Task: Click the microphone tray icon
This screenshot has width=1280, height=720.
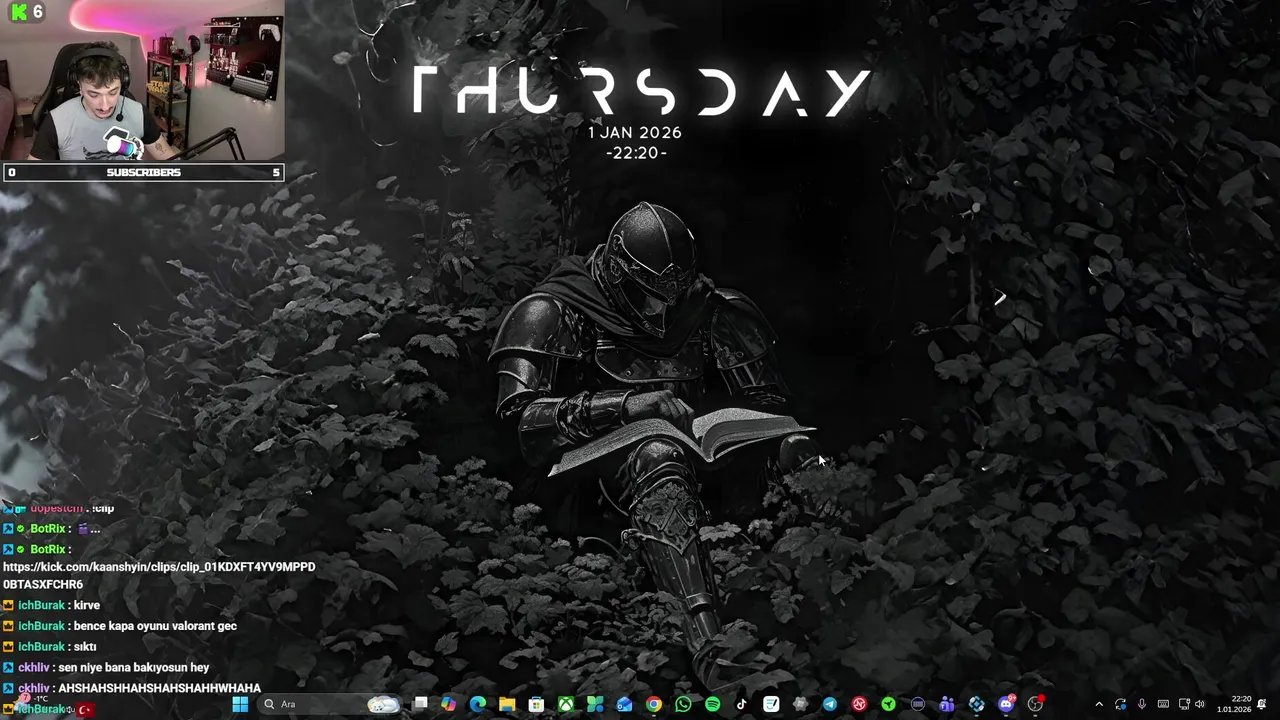Action: [1142, 704]
